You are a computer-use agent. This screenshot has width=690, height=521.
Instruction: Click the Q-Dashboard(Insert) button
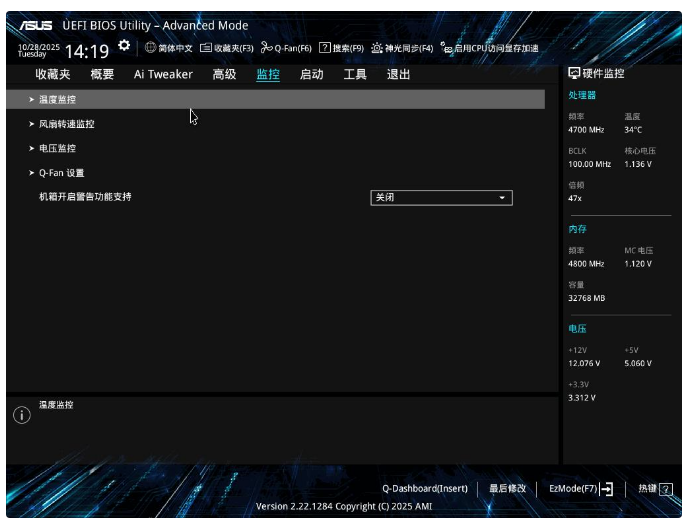point(424,488)
